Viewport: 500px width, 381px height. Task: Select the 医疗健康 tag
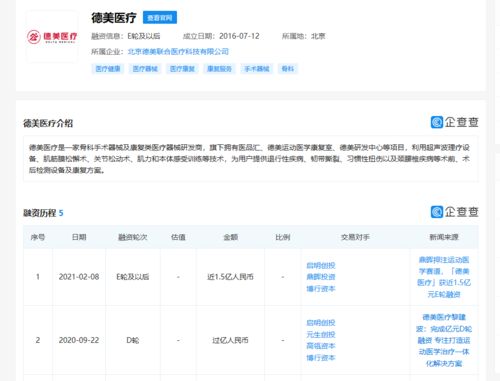(108, 69)
